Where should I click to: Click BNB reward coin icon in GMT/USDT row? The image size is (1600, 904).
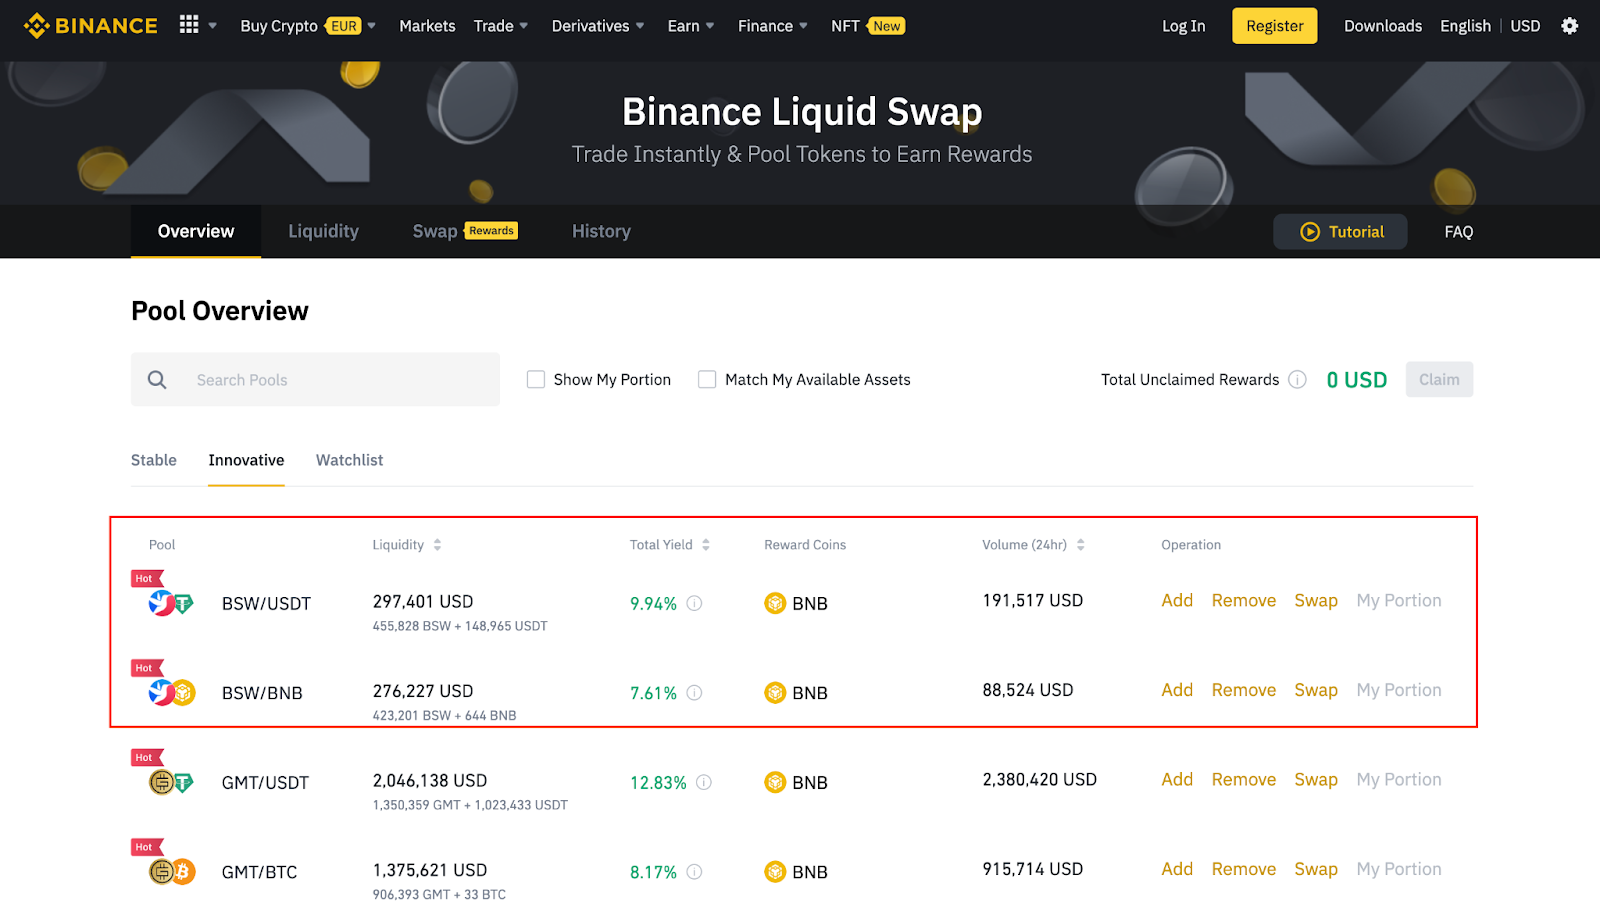pos(775,782)
